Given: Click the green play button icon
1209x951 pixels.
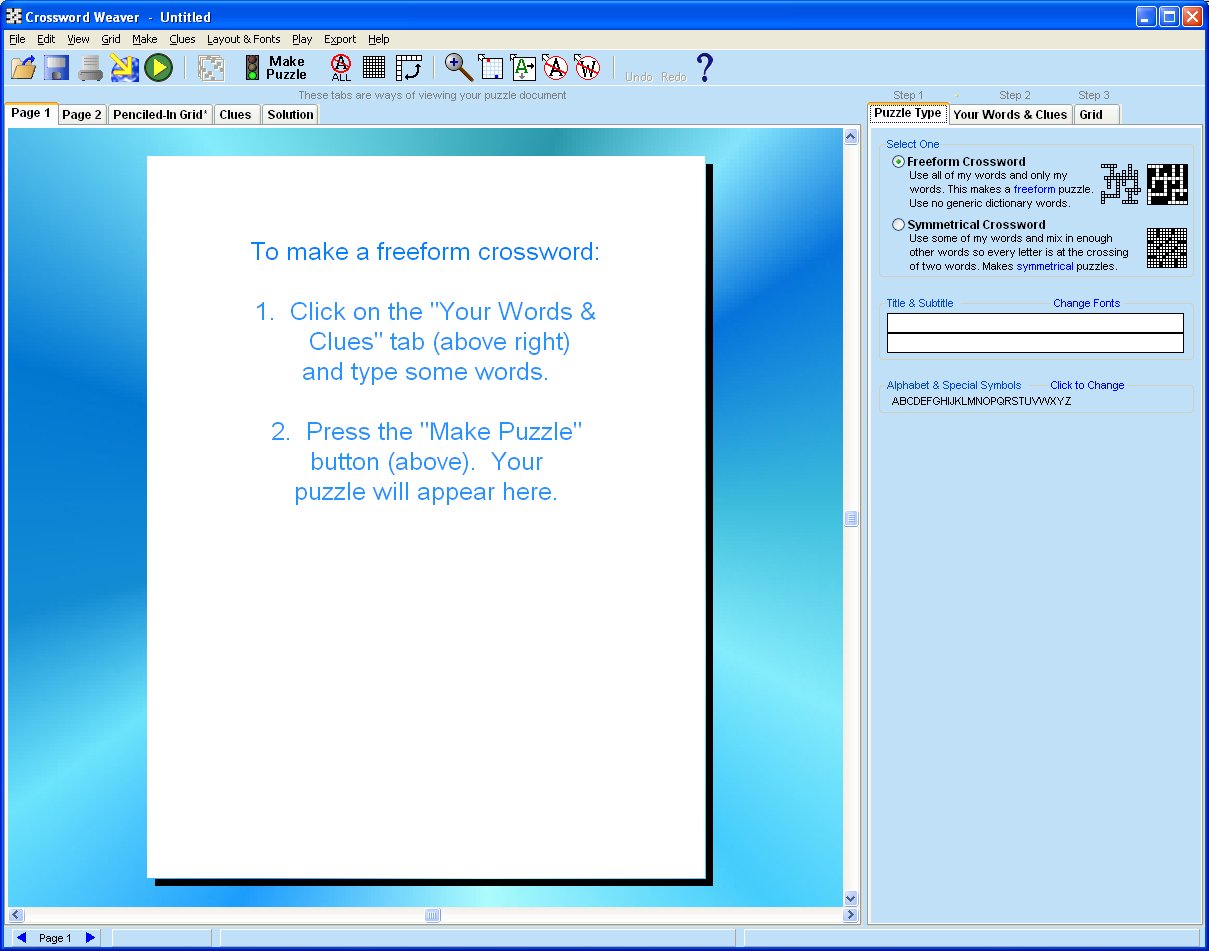Looking at the screenshot, I should 158,68.
